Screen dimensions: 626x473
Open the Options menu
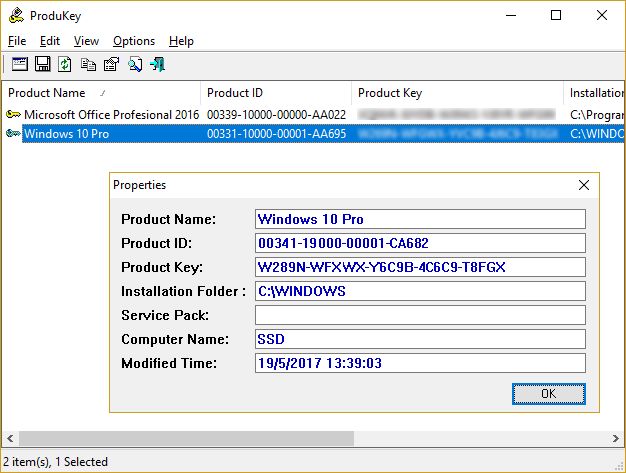[134, 41]
